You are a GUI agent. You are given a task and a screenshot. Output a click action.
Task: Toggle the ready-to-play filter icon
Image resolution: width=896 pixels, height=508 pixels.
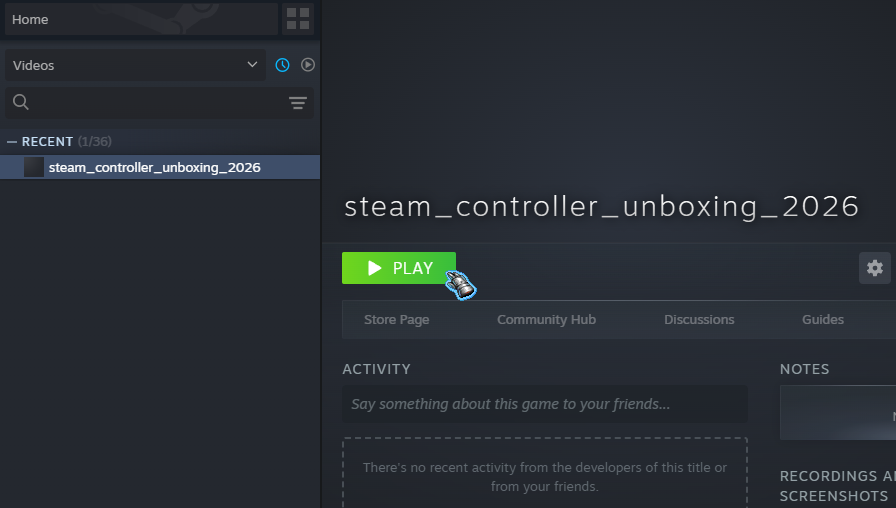[x=308, y=65]
